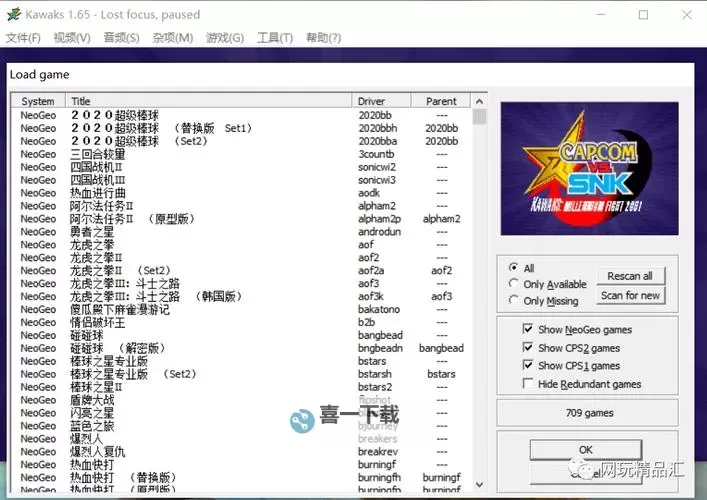
Task: Select the alpham2p prototype game row
Action: click(x=242, y=219)
